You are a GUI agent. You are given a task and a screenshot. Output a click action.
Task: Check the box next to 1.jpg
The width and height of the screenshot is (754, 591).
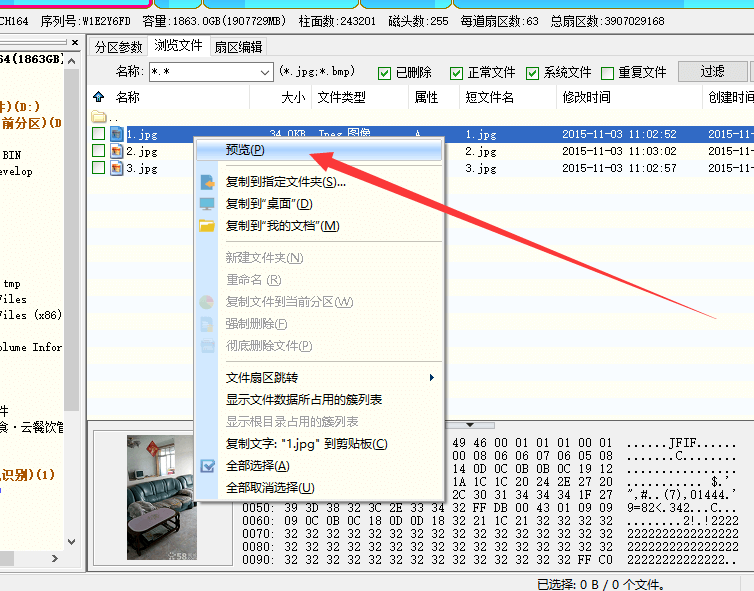click(99, 134)
